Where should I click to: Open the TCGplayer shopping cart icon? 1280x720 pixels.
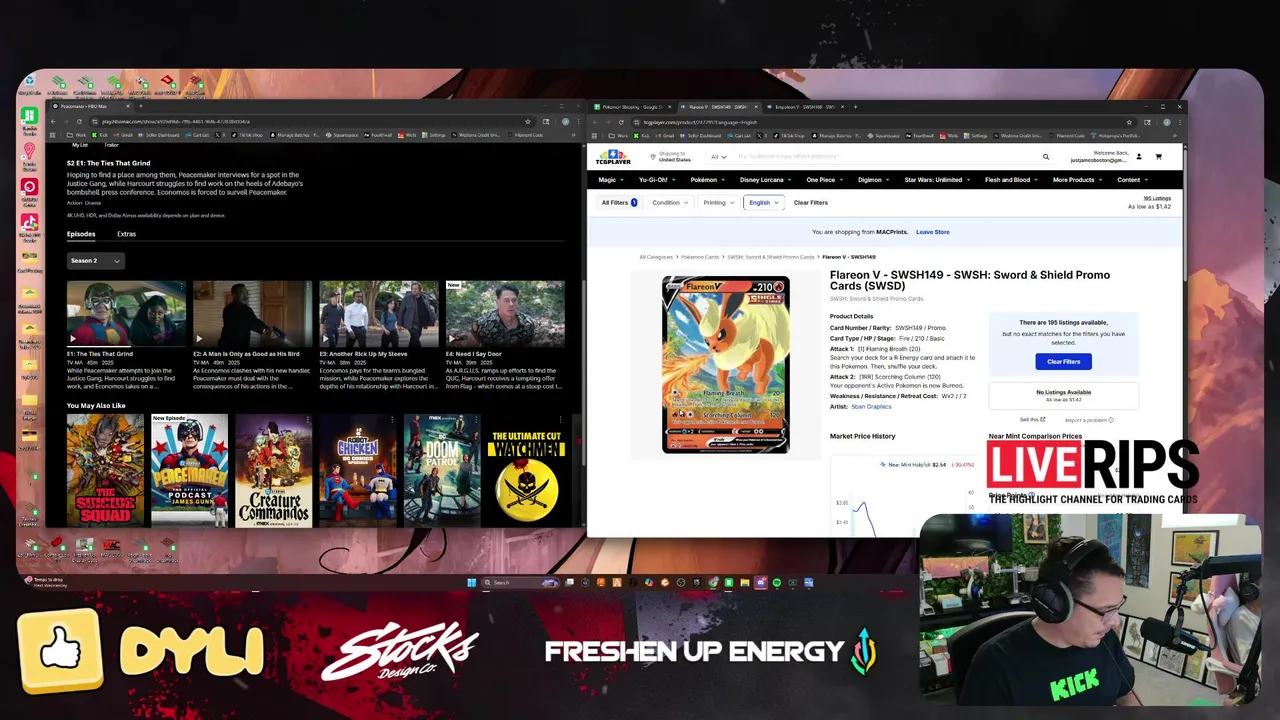(x=1158, y=157)
